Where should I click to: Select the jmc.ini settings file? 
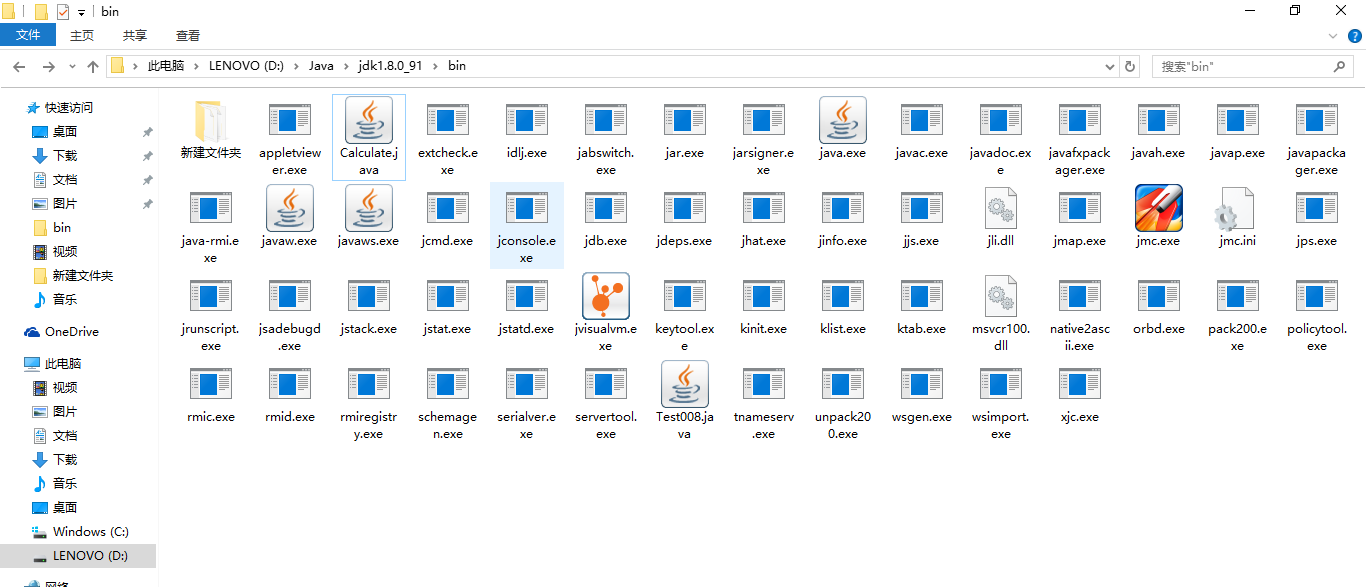tap(1238, 217)
